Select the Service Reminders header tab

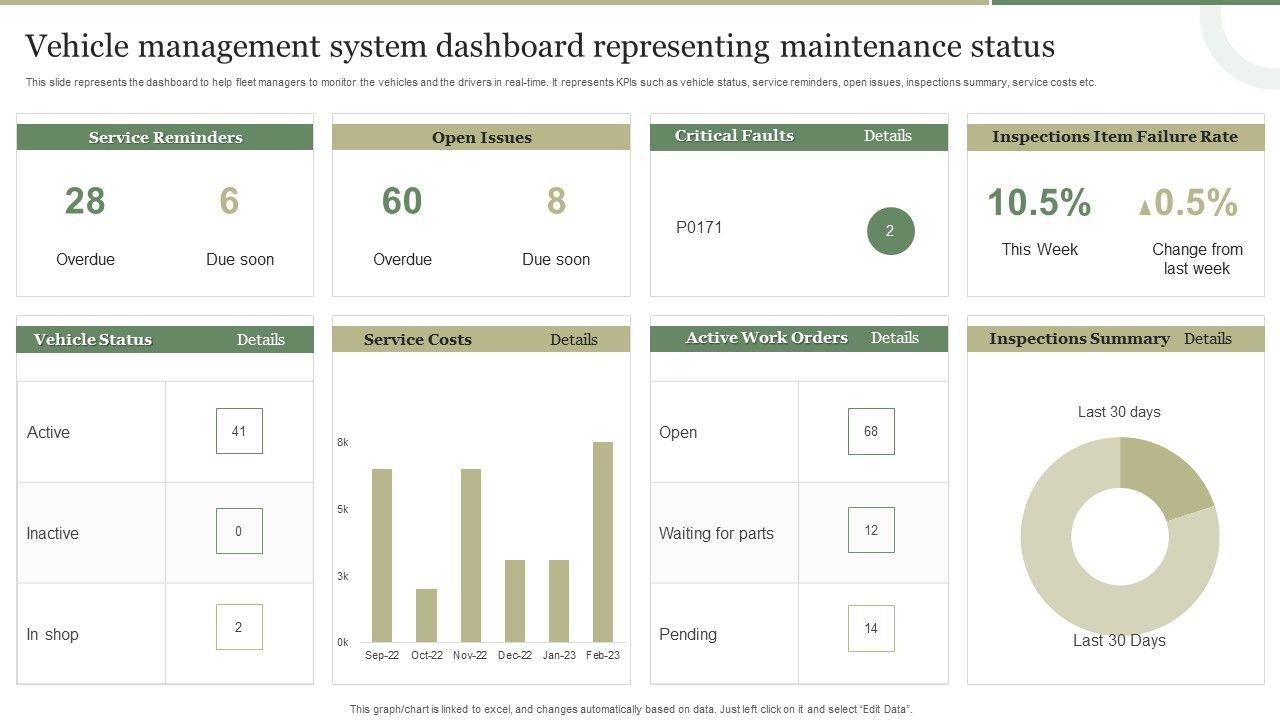[165, 137]
